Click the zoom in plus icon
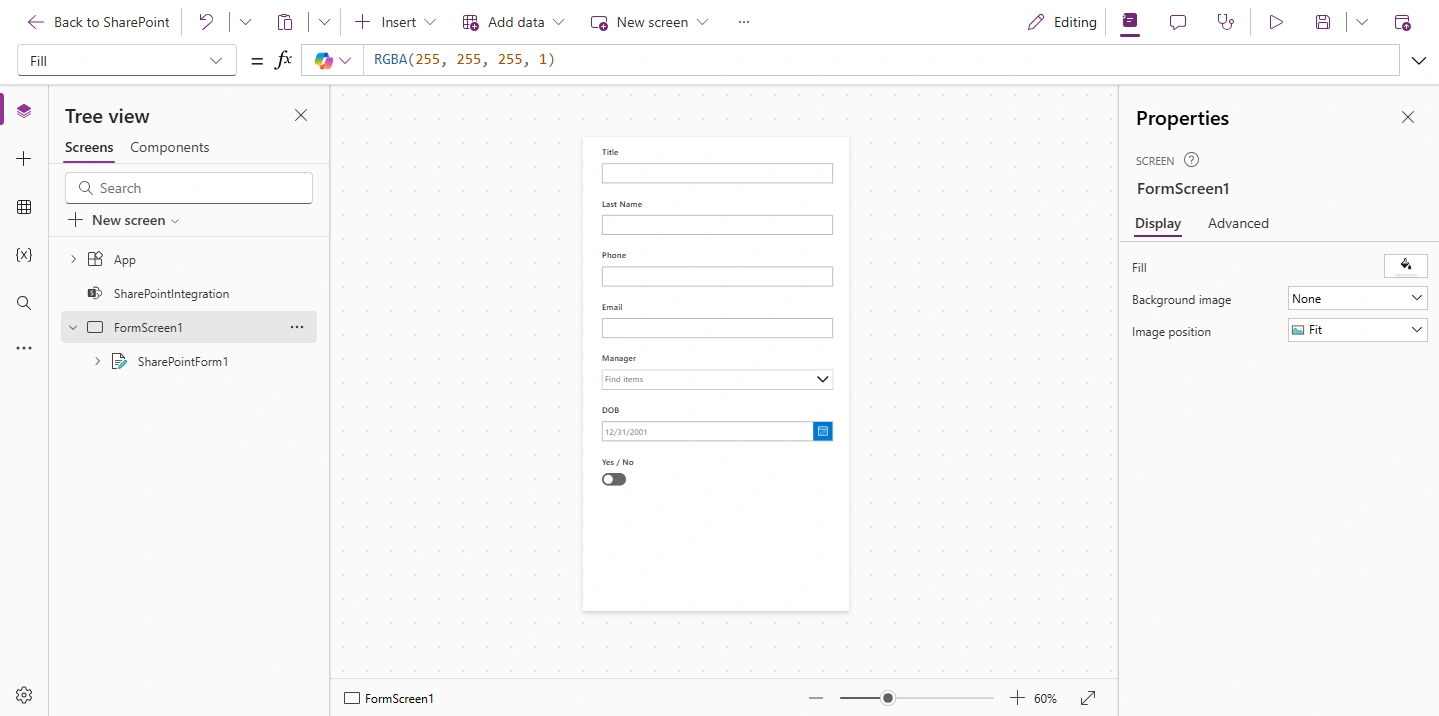This screenshot has height=716, width=1439. (1017, 698)
